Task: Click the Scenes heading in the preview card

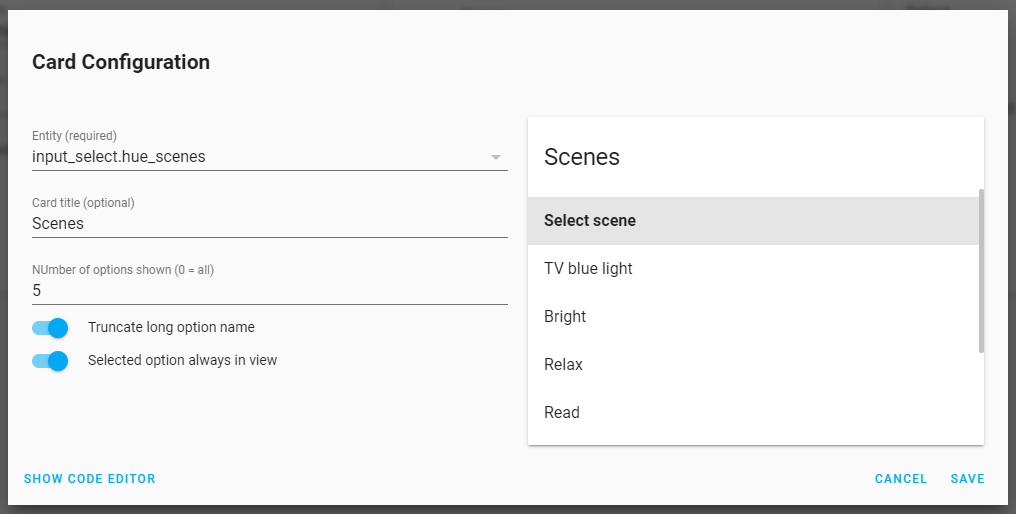Action: 582,157
